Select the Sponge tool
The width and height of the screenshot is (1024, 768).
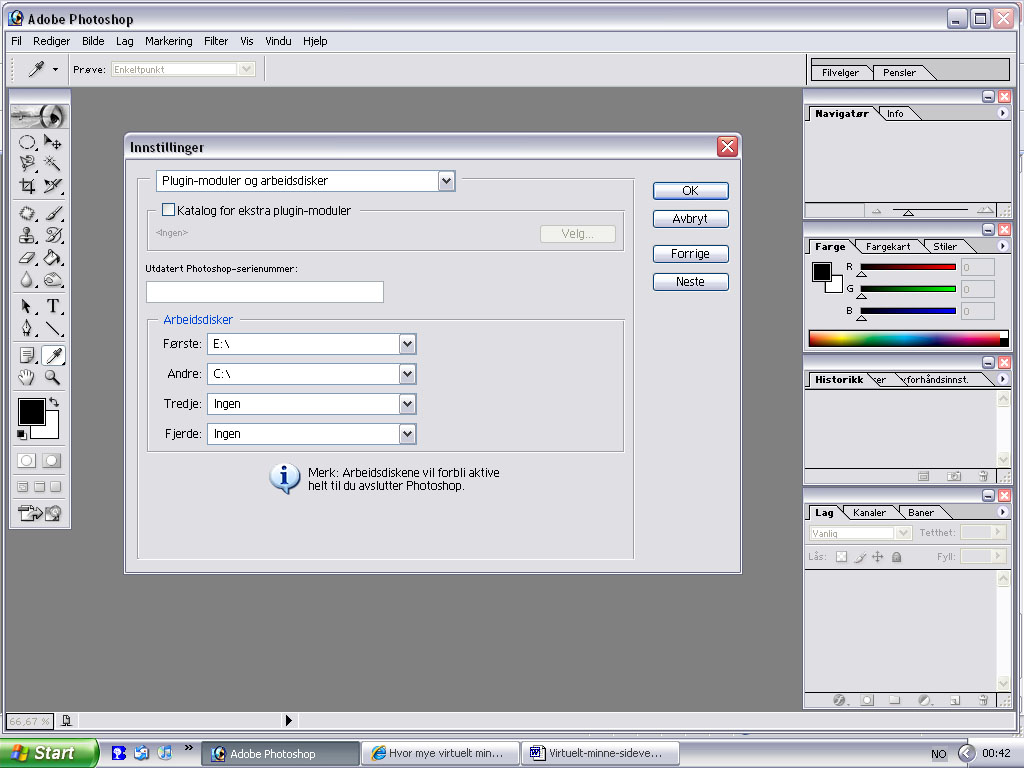coord(53,280)
